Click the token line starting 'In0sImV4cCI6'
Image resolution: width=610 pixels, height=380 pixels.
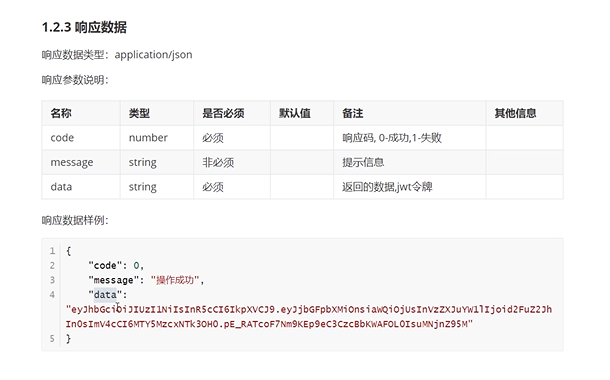point(269,324)
